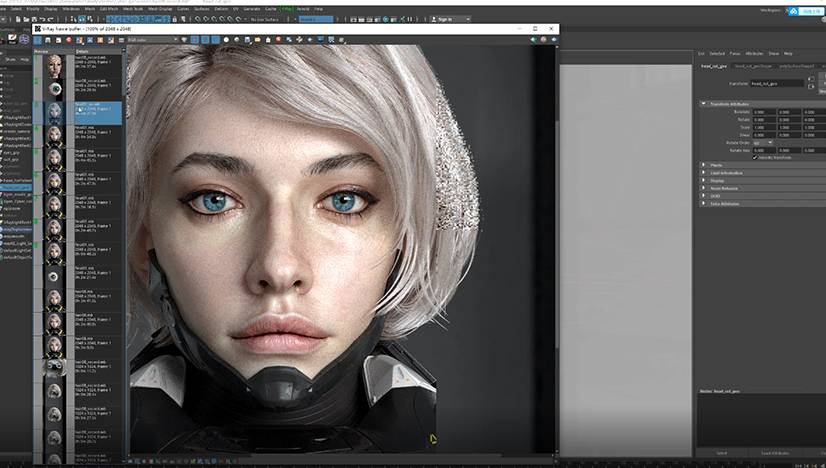Image resolution: width=826 pixels, height=468 pixels.
Task: Click the rightmost eye icon in VFB toolbar
Action: (x=554, y=40)
